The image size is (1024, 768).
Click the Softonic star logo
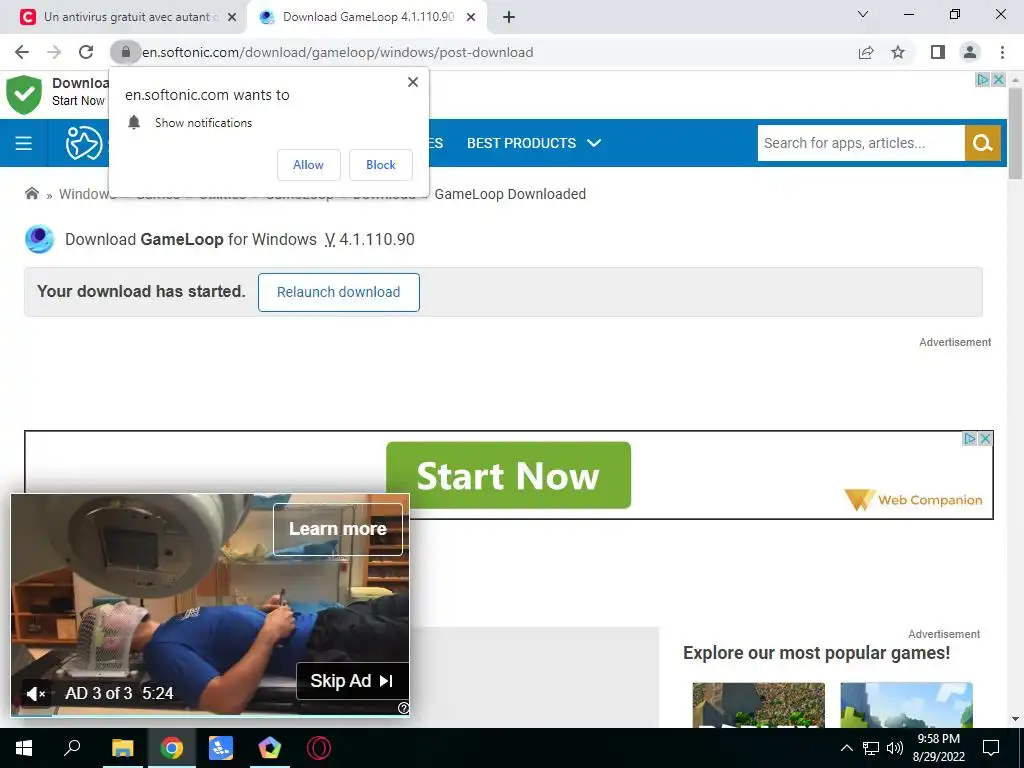[84, 143]
